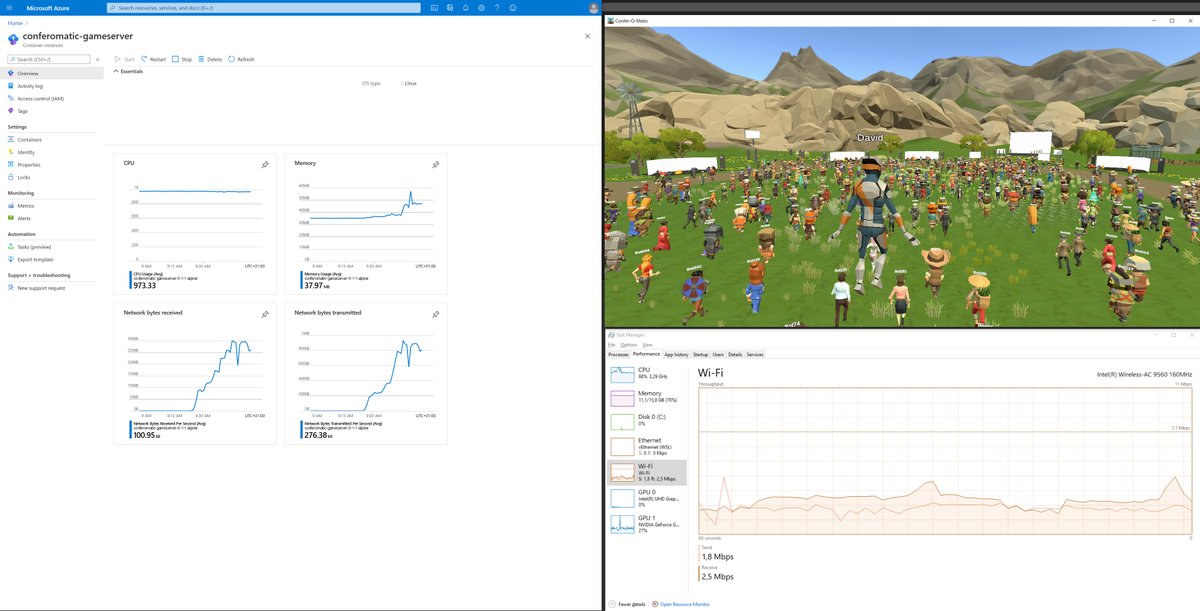Open Azure help question mark
Screen dimensions: 1200x611
[497, 7]
